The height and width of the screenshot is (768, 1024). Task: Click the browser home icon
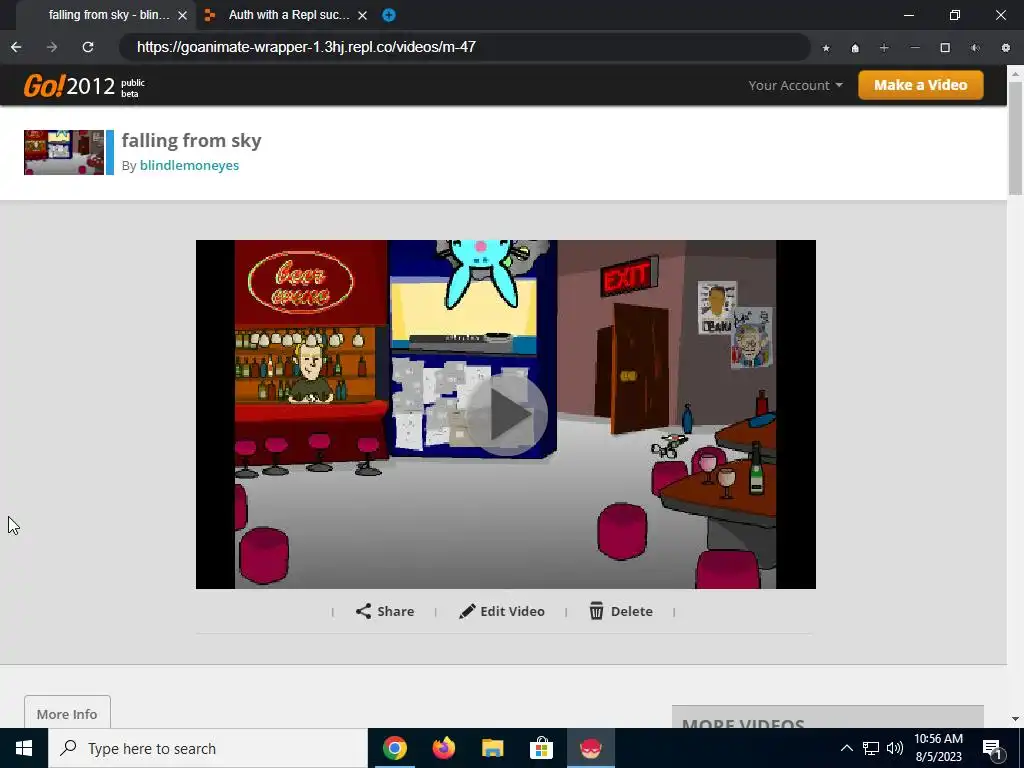coord(855,48)
